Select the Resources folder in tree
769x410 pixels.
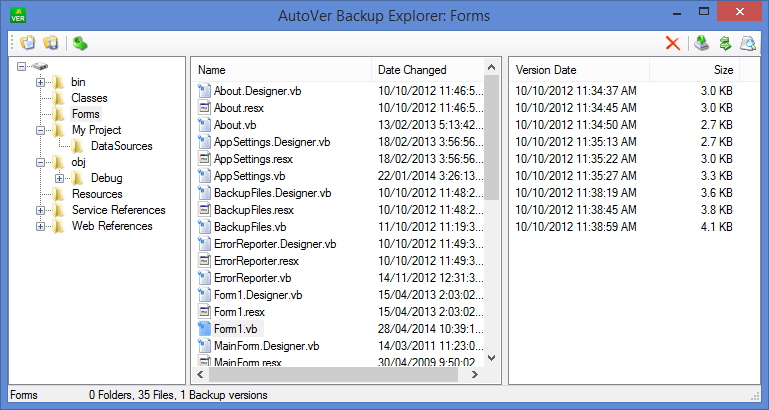[x=97, y=194]
